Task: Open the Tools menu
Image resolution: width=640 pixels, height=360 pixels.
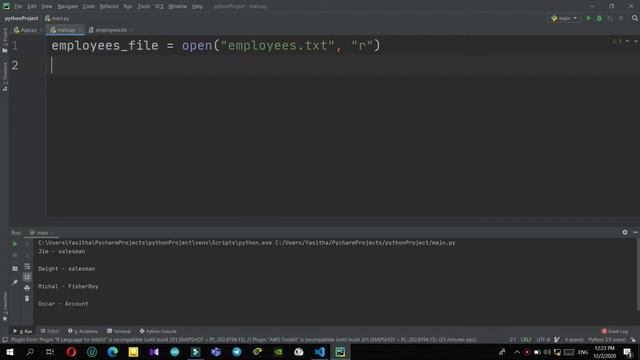Action: (143, 7)
